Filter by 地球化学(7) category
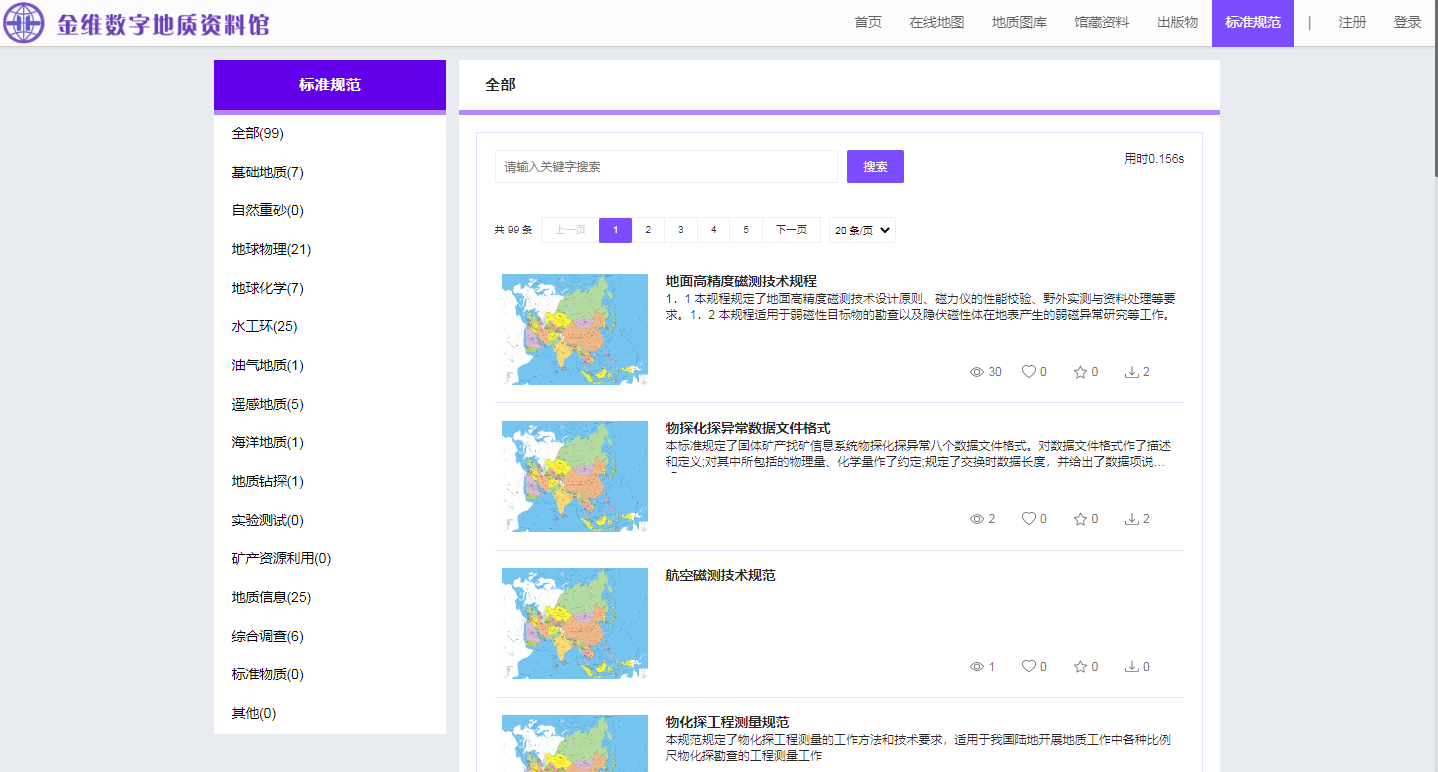 (267, 288)
